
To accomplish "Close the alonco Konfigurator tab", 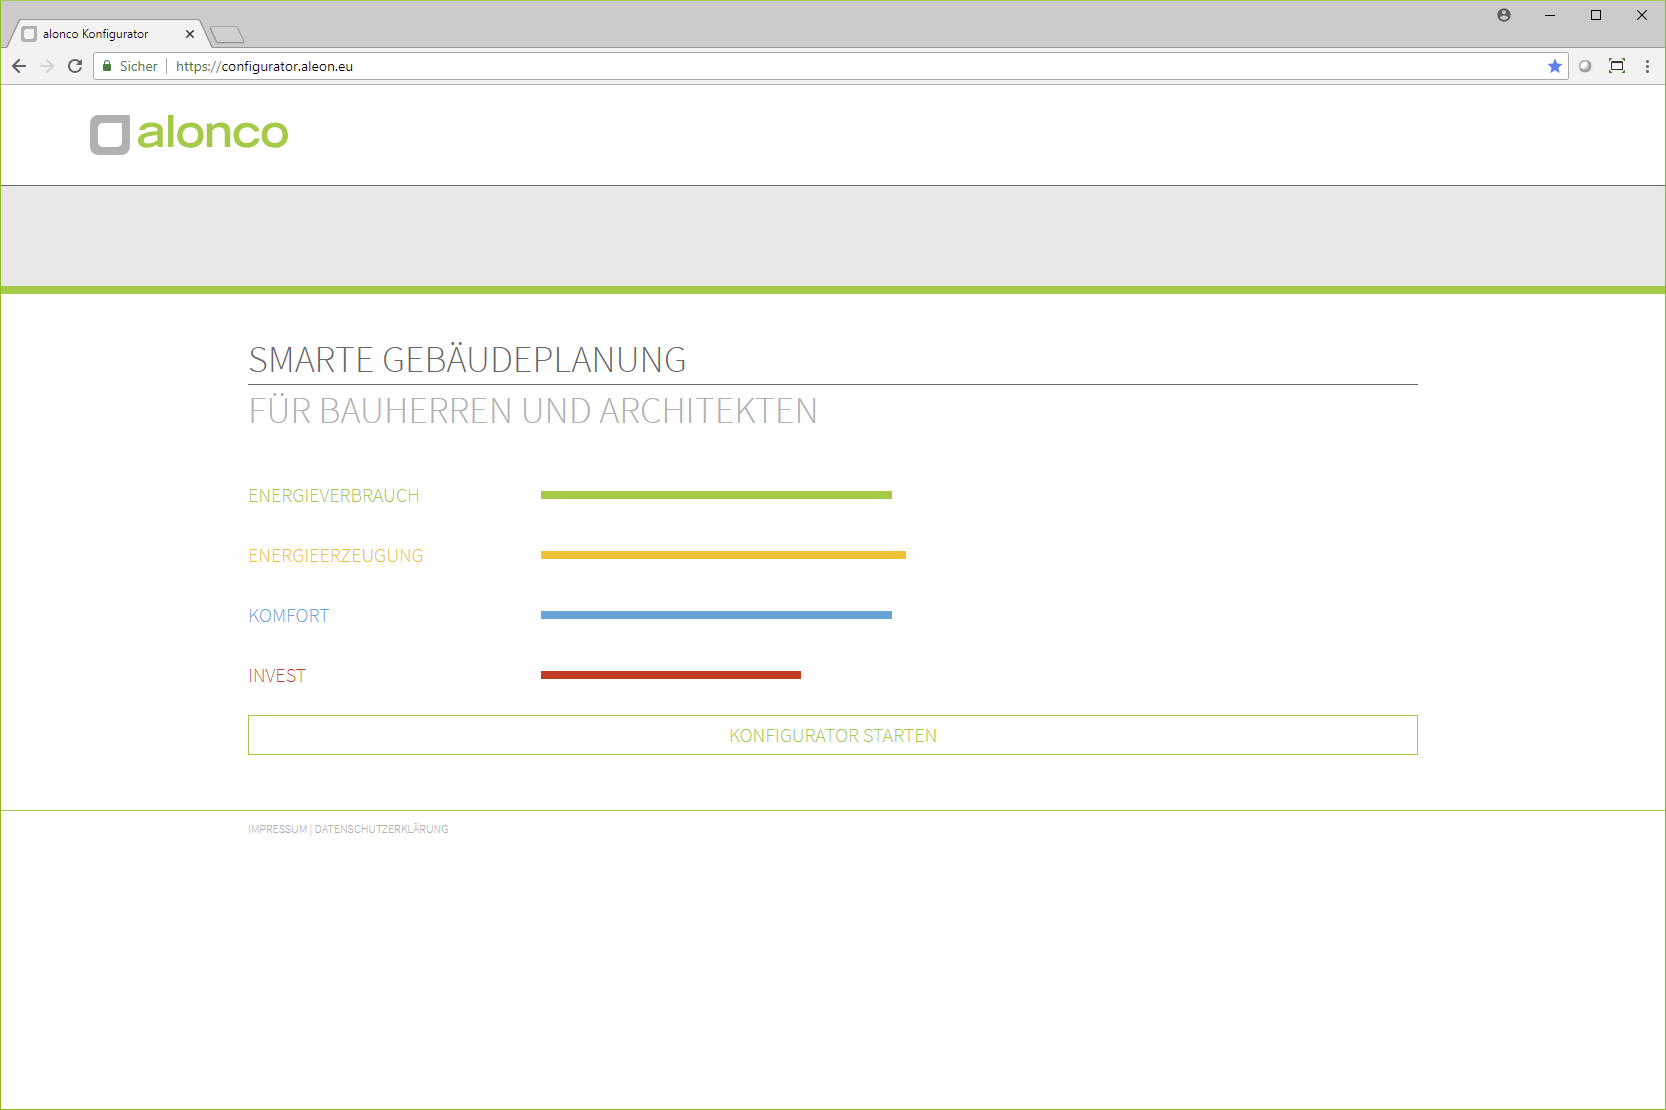I will coord(190,34).
